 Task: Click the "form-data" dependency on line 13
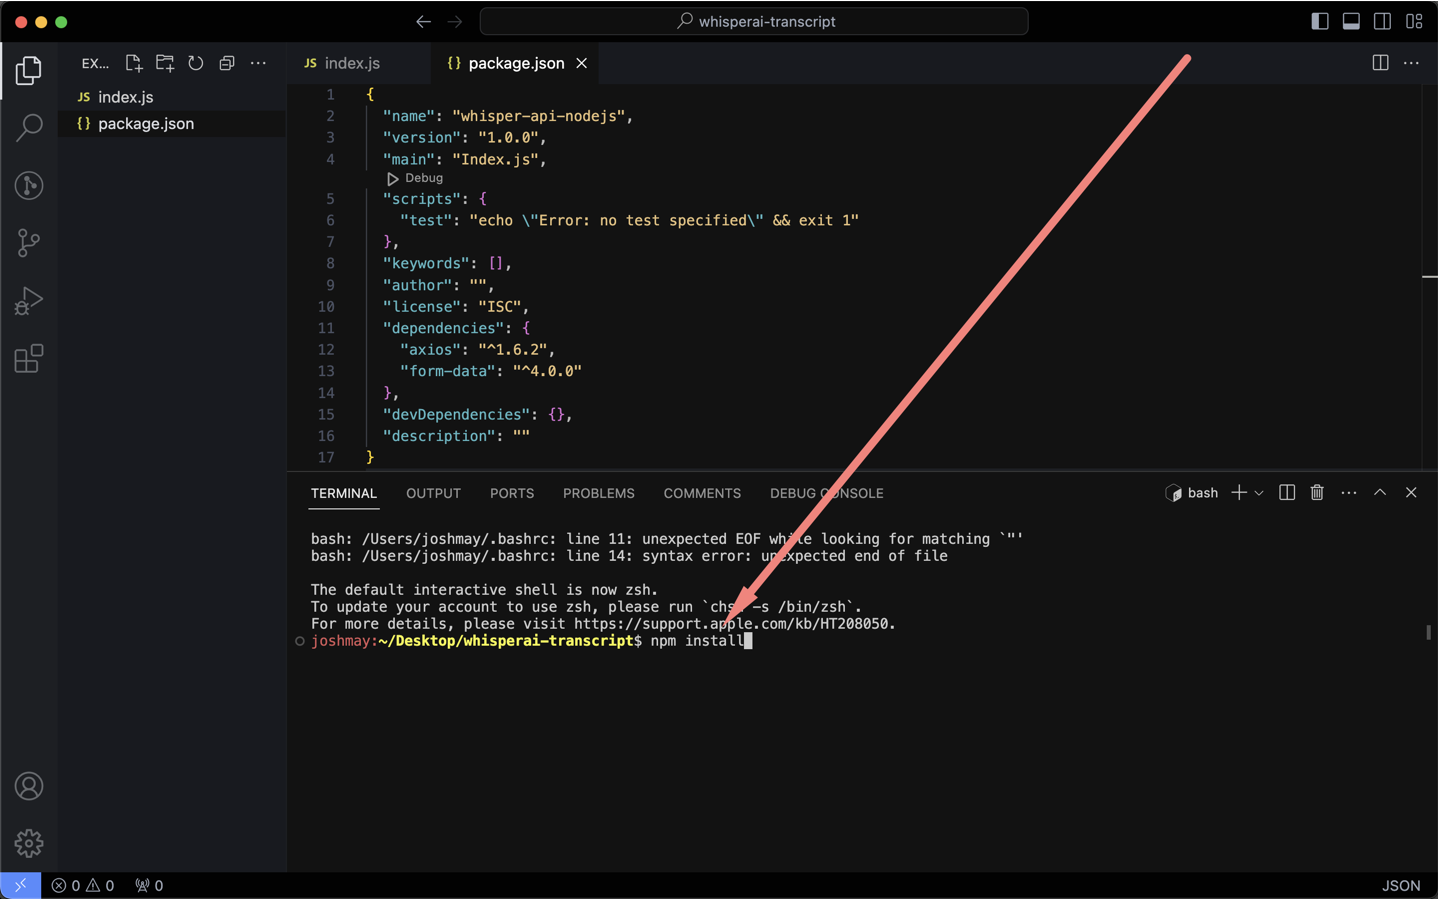click(x=447, y=371)
